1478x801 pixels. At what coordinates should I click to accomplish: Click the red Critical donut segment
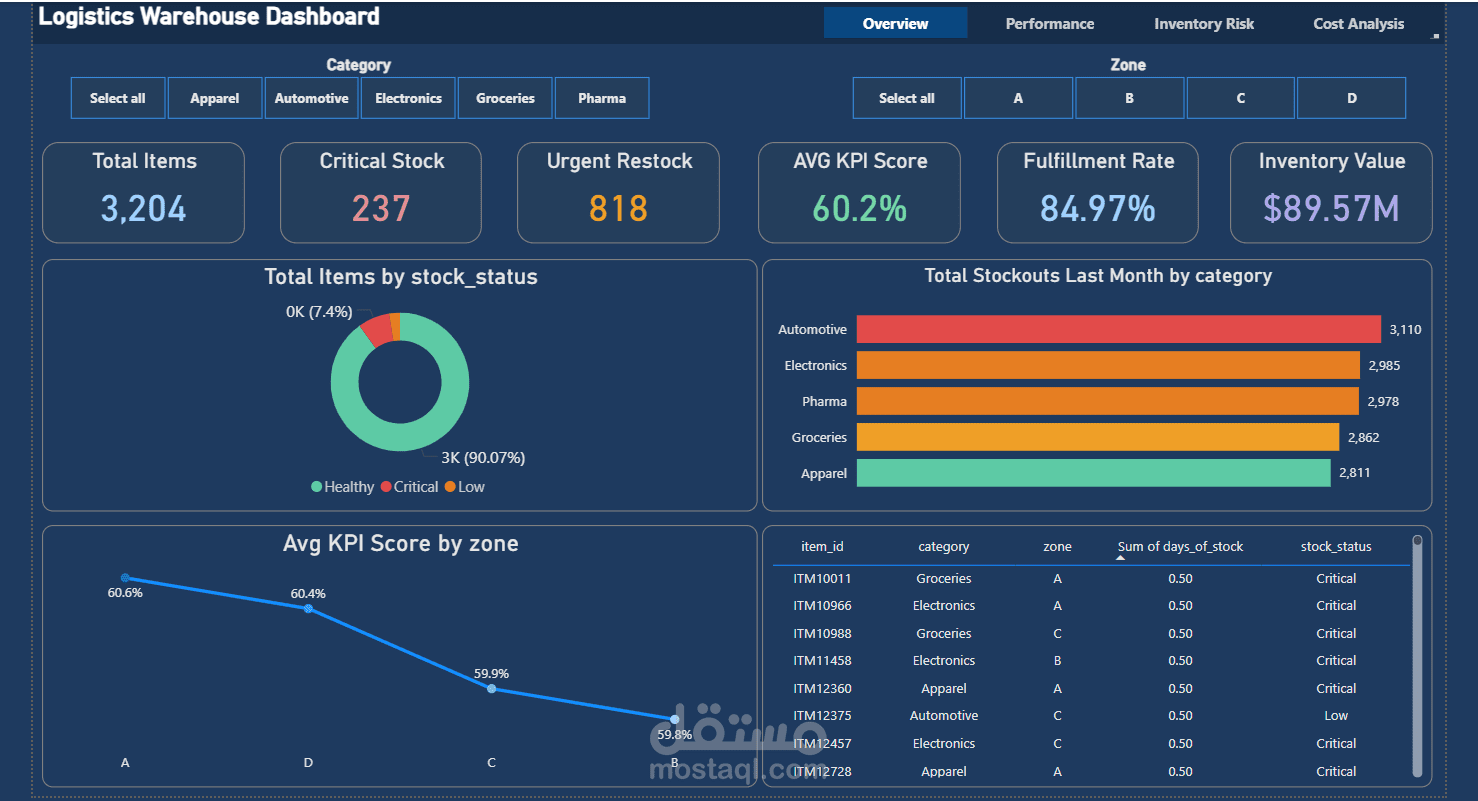tap(376, 330)
